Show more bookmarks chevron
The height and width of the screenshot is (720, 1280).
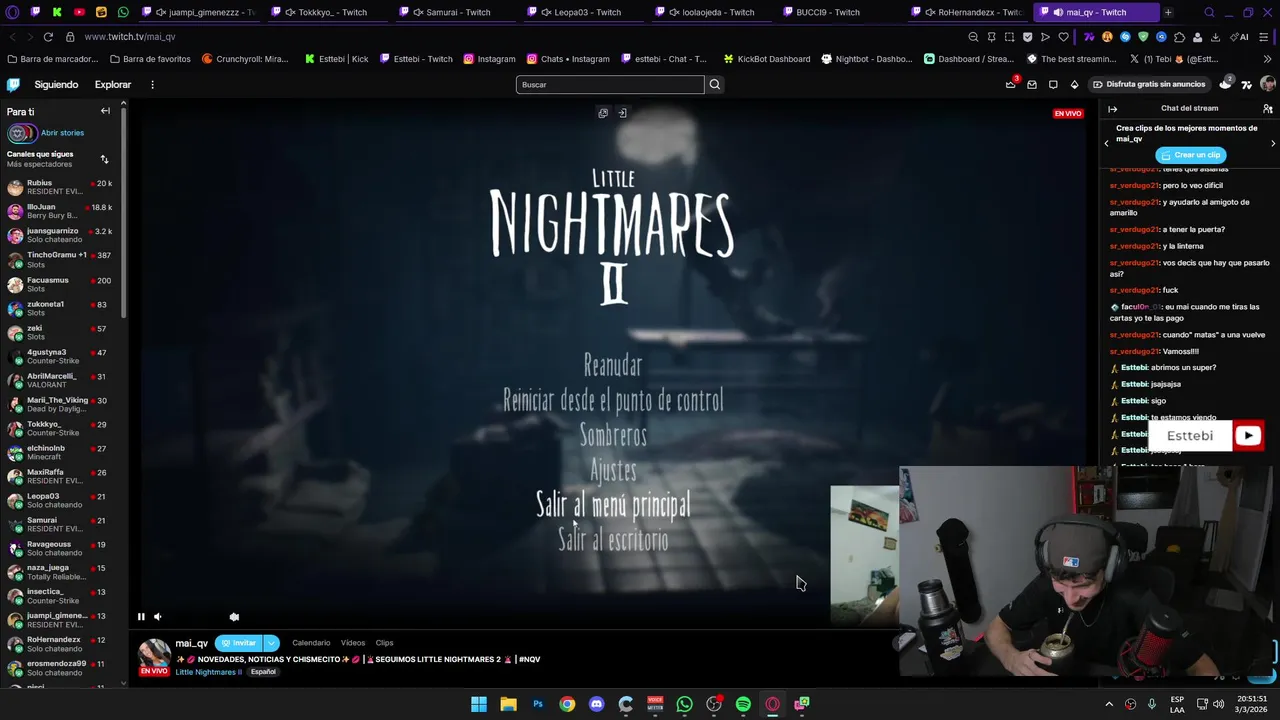click(x=1267, y=59)
